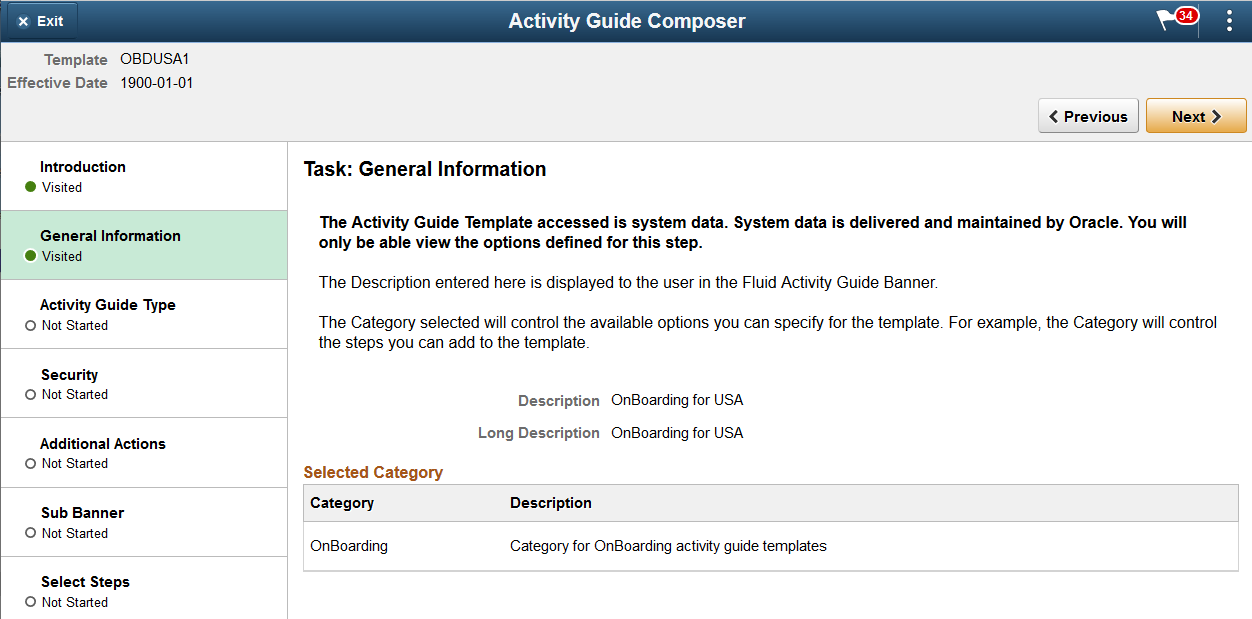Open the Actions kebab menu
The width and height of the screenshot is (1252, 619).
pyautogui.click(x=1229, y=20)
